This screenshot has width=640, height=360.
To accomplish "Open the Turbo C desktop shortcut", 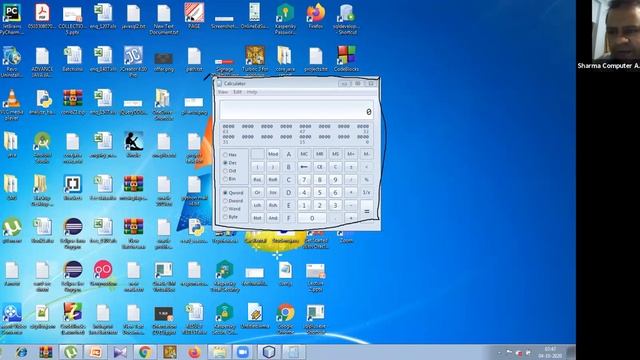I will (255, 62).
